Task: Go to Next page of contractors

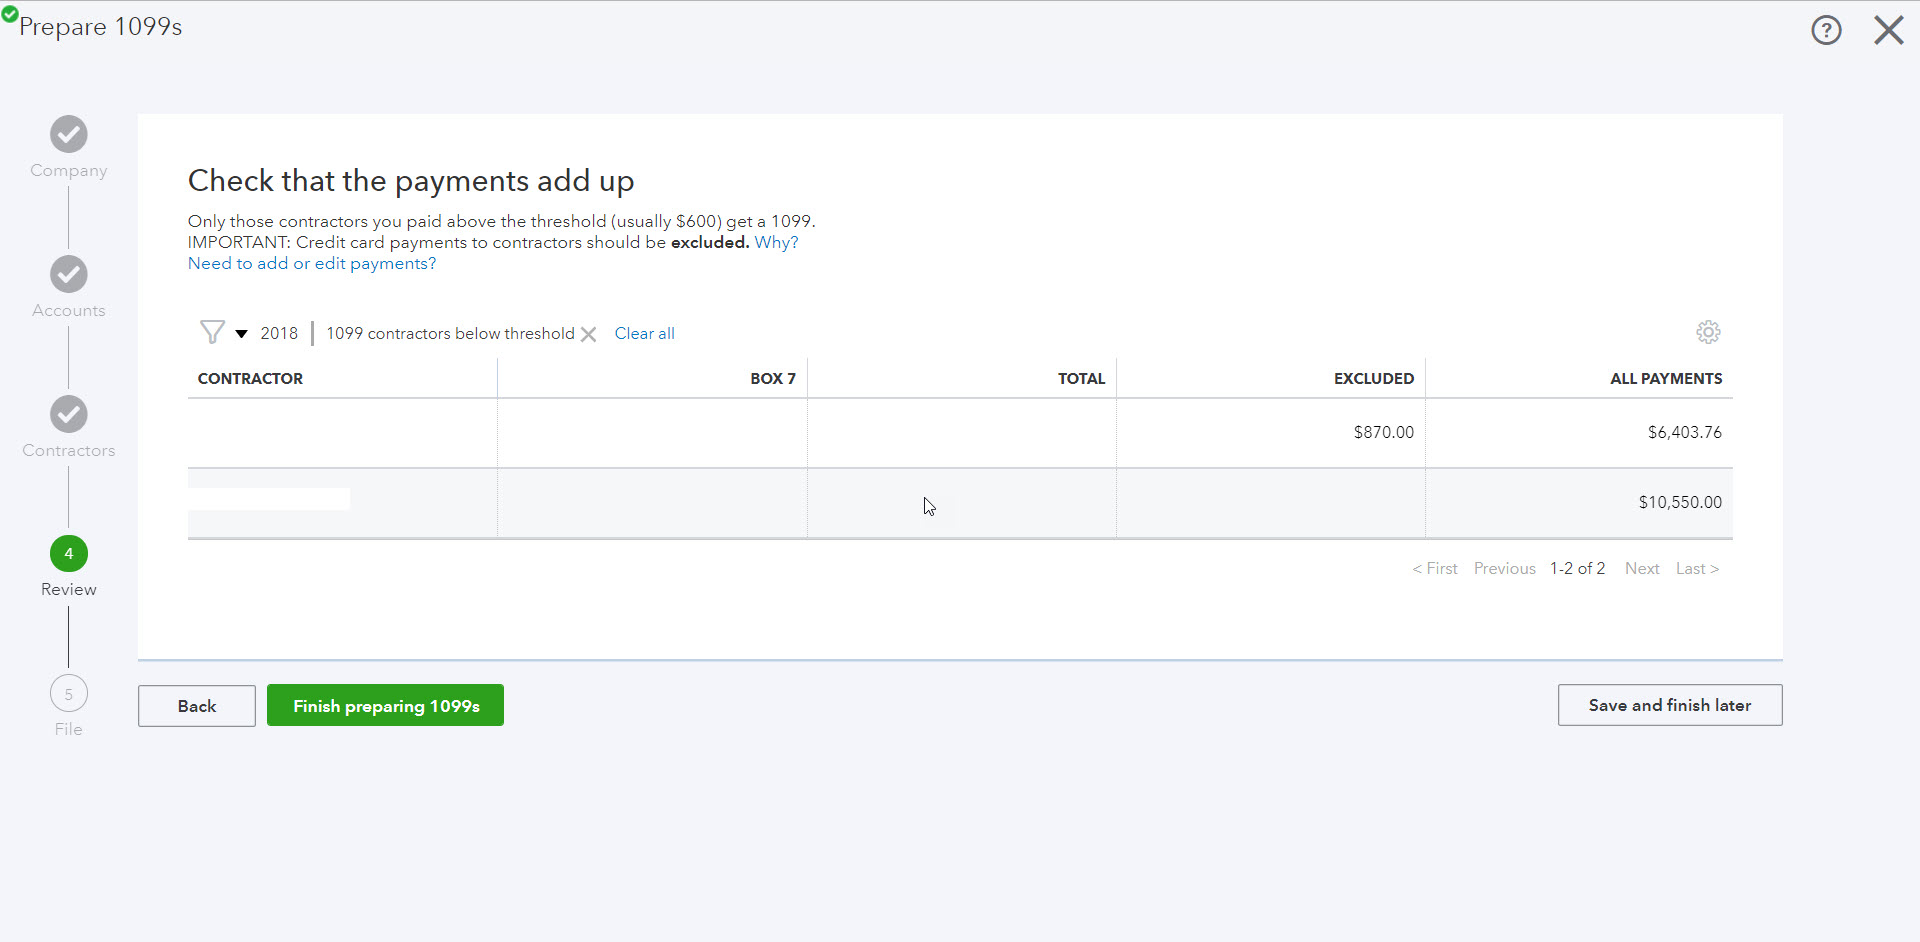Action: [1641, 568]
